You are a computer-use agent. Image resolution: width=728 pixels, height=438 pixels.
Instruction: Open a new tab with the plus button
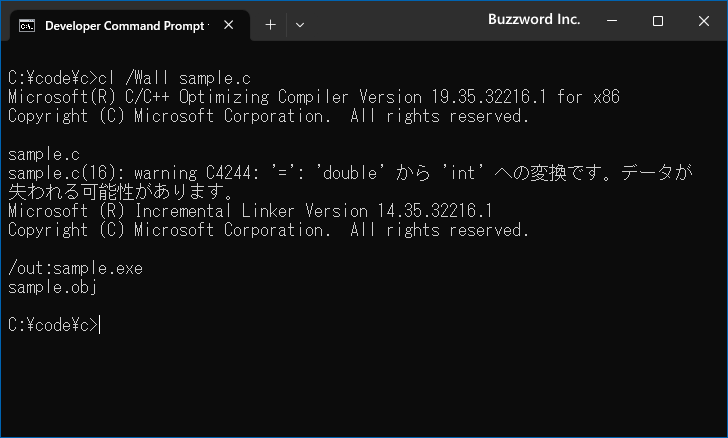[270, 25]
